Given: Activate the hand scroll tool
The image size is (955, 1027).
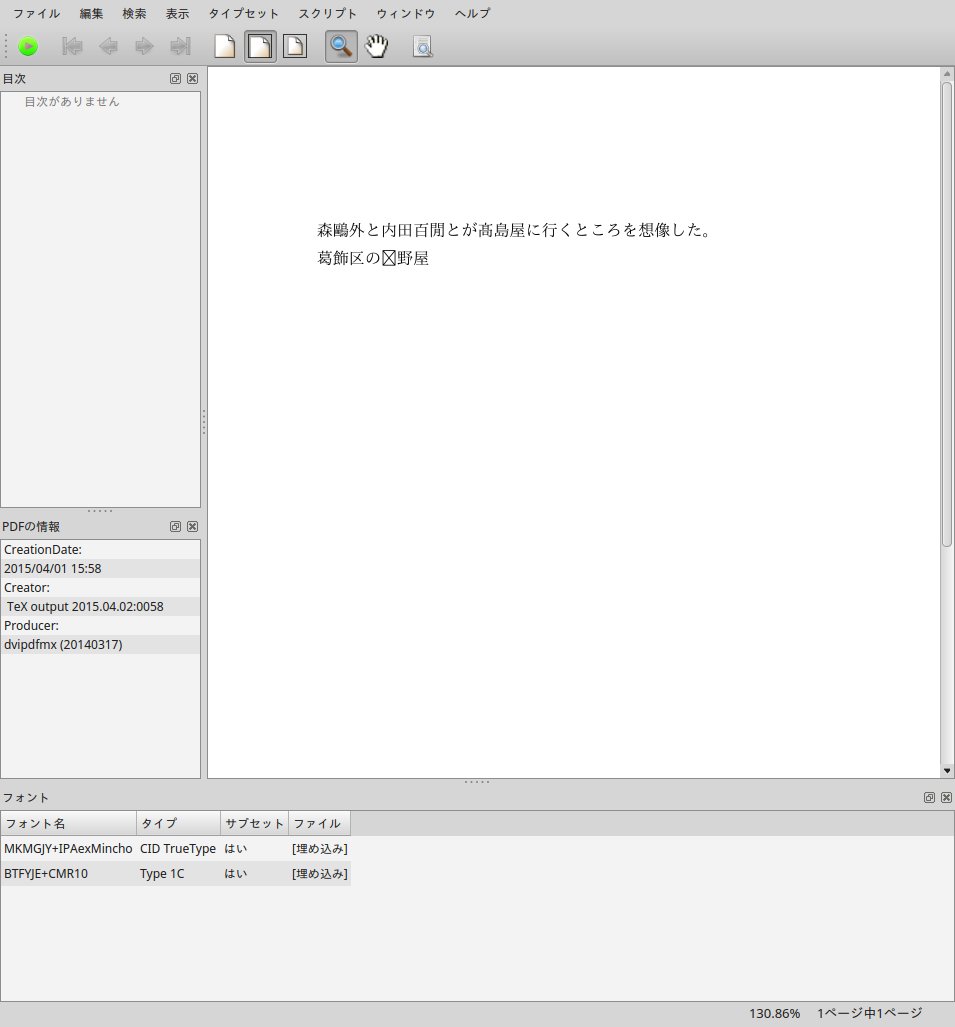Looking at the screenshot, I should click(377, 47).
